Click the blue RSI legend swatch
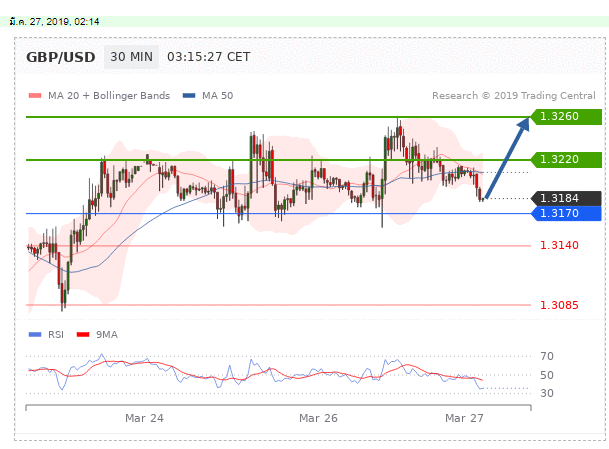Image resolution: width=609 pixels, height=449 pixels. click(x=35, y=334)
